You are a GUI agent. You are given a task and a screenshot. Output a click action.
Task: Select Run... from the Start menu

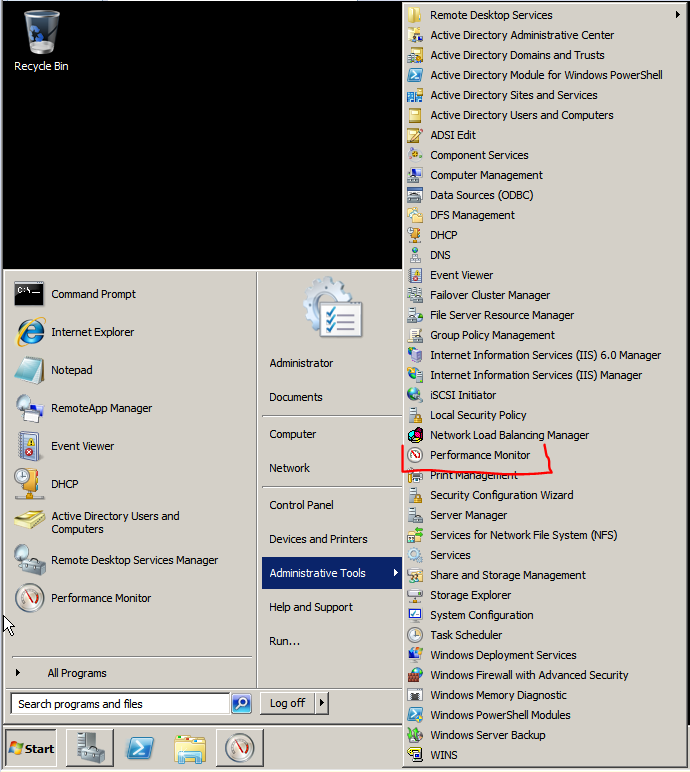(x=284, y=641)
